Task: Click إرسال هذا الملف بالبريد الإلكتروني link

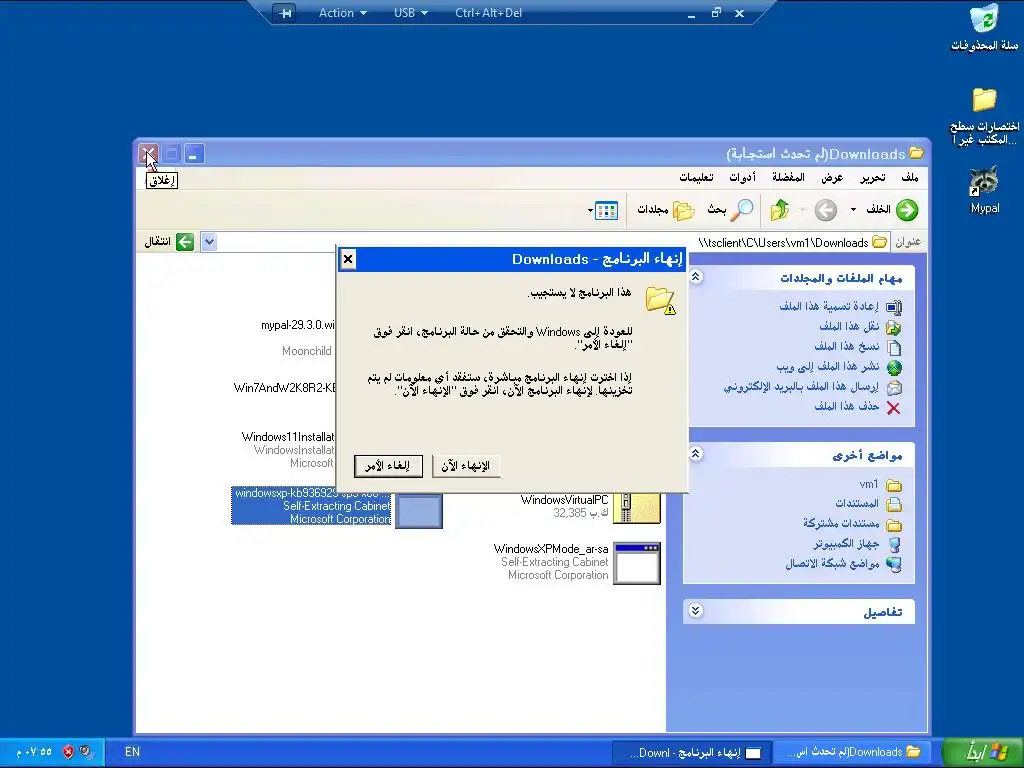Action: (x=801, y=387)
